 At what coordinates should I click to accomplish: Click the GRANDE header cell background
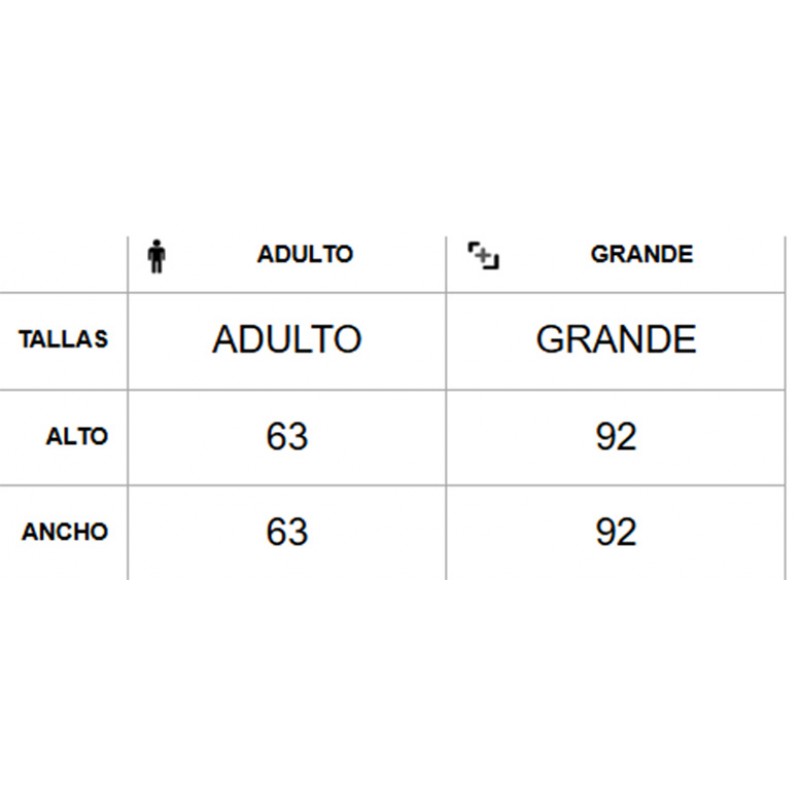[616, 264]
